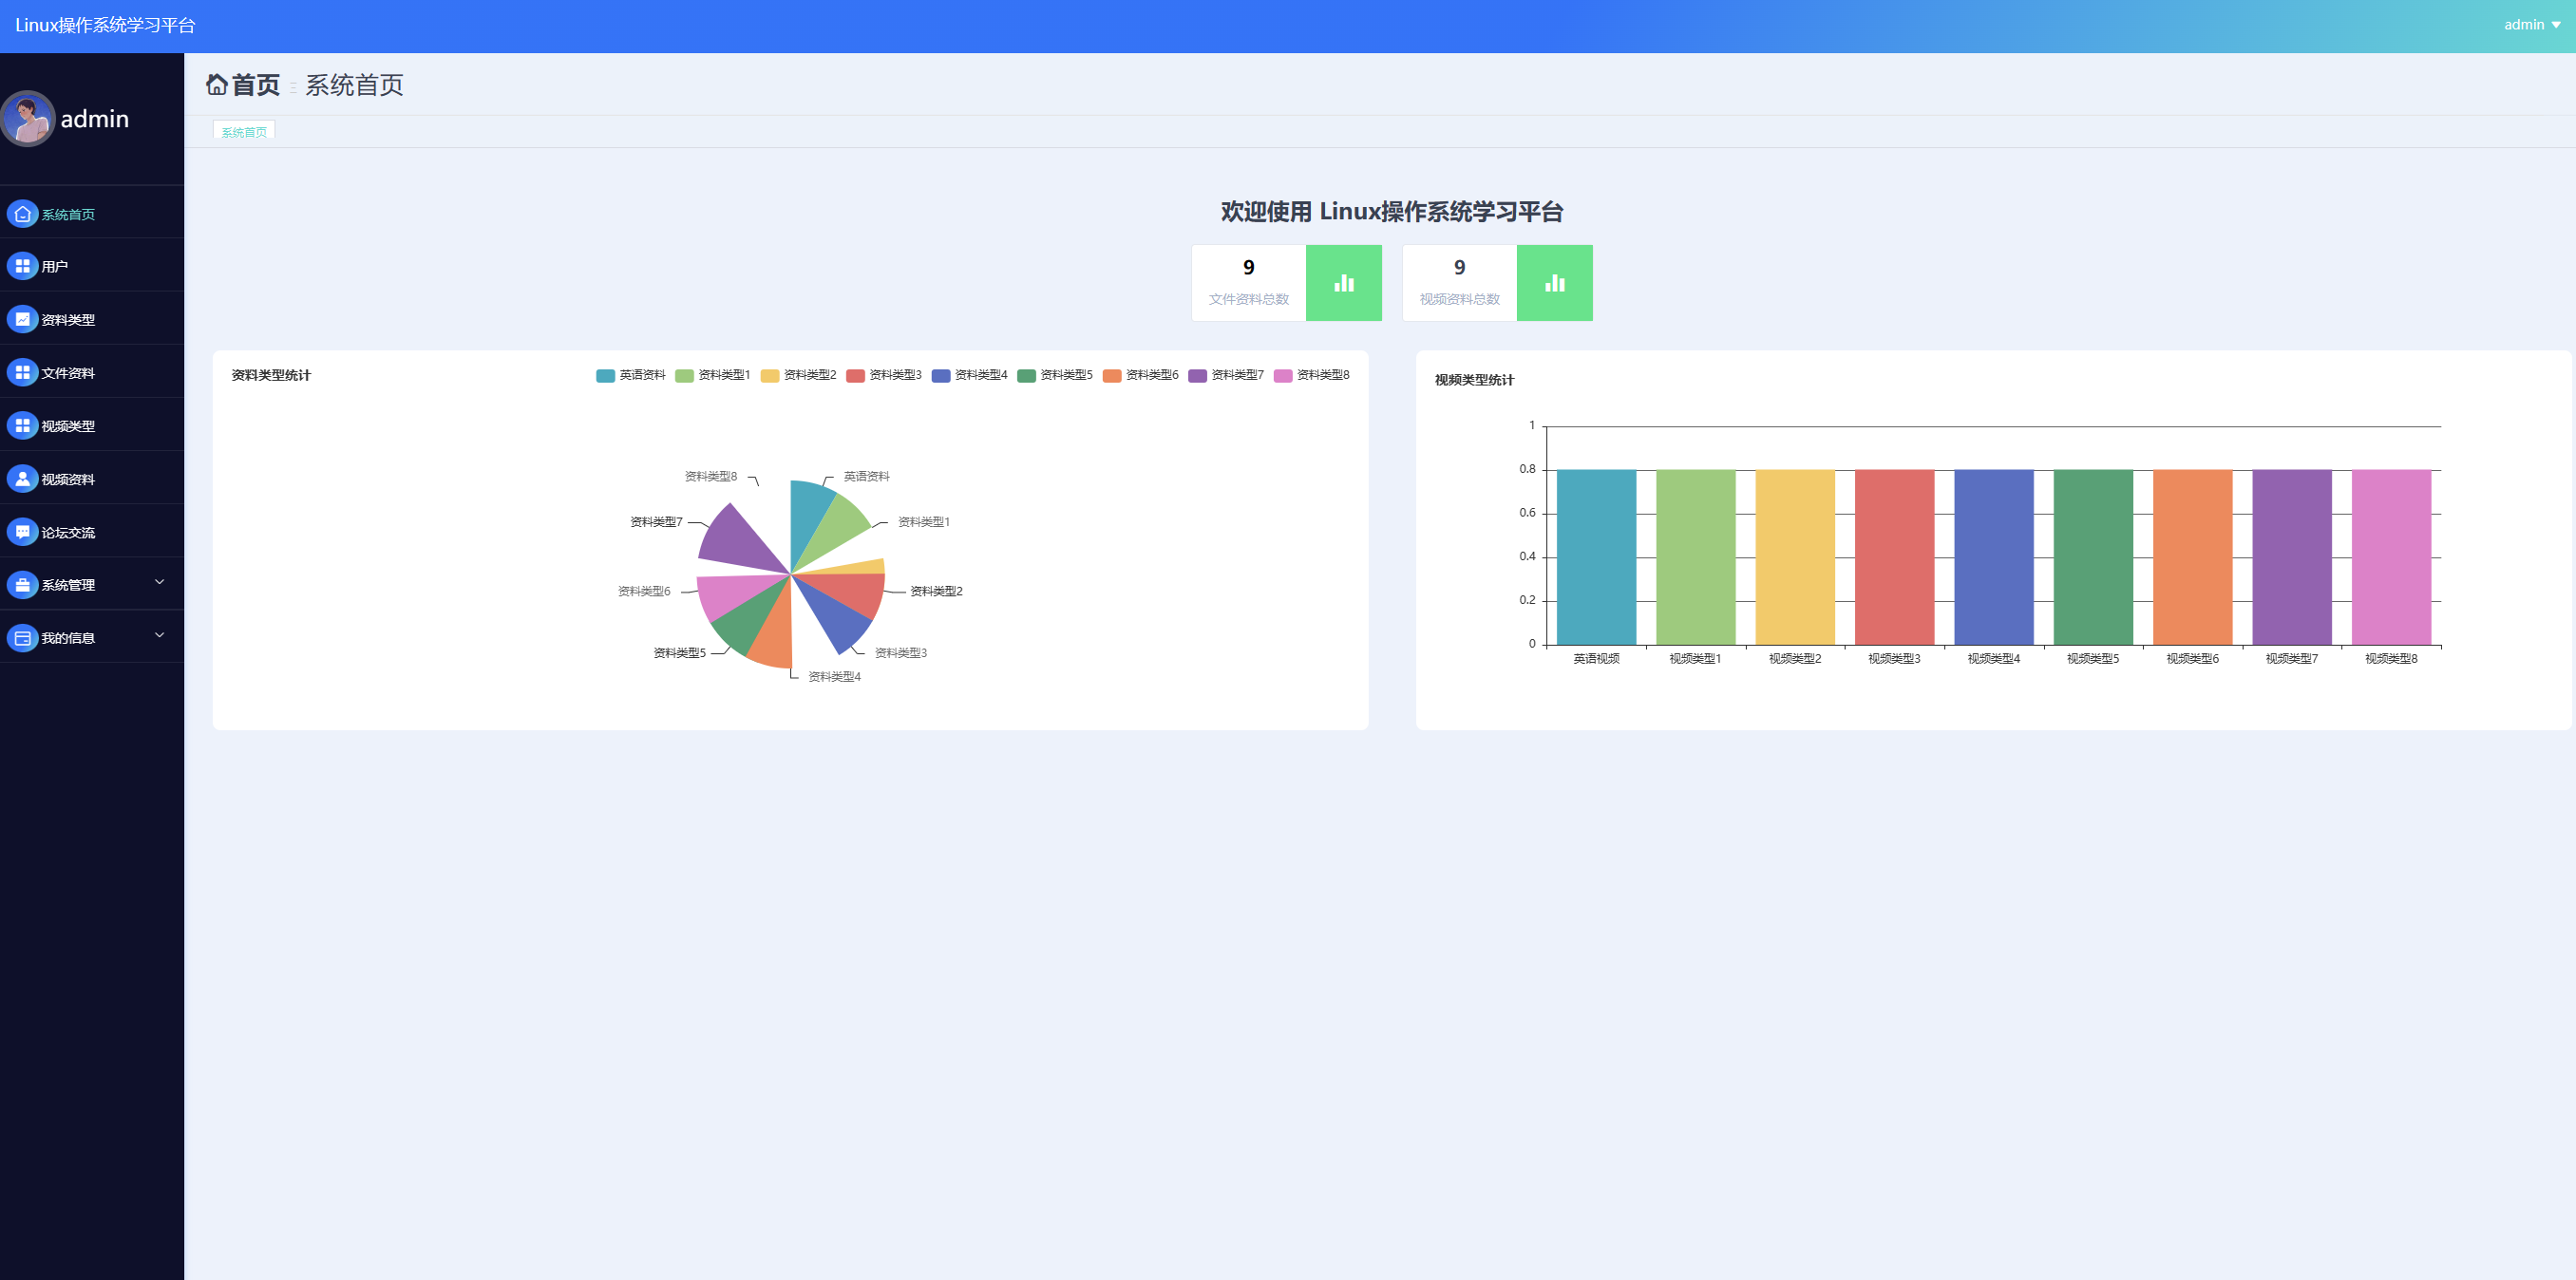Toggle 英语资料 legend item in pie chart
The image size is (2576, 1280).
click(x=630, y=375)
